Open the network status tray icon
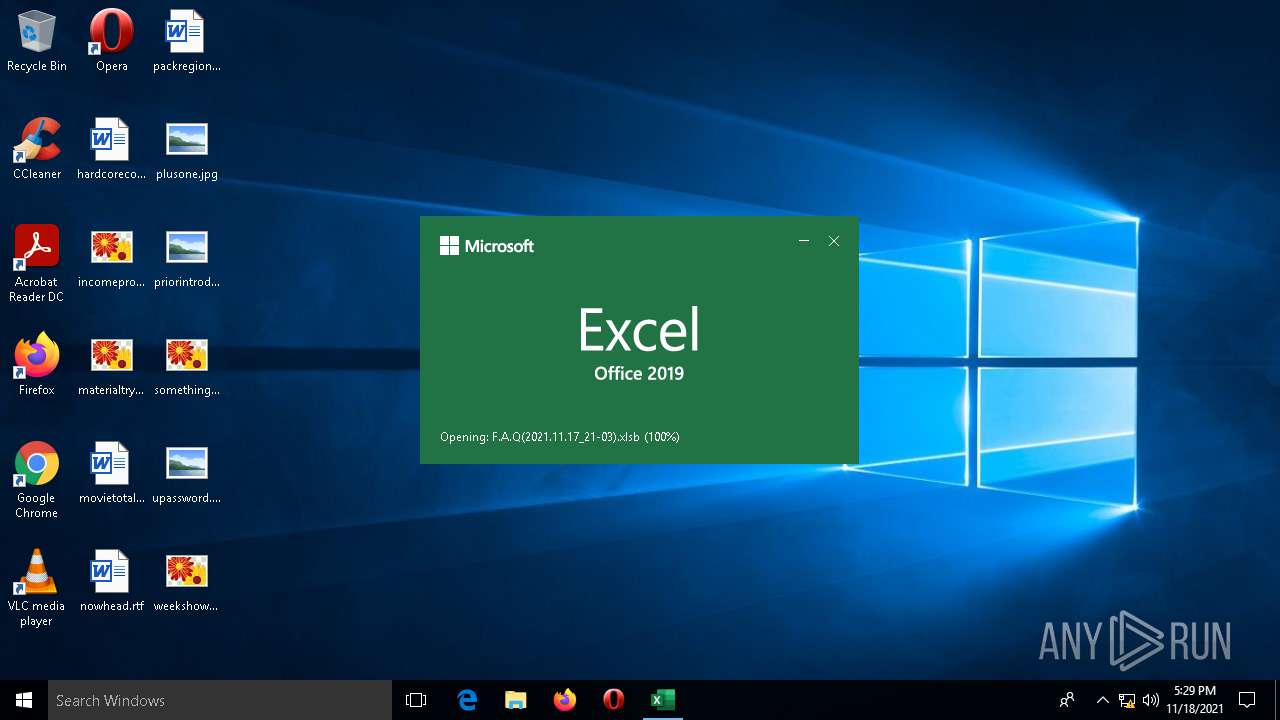 pyautogui.click(x=1127, y=700)
